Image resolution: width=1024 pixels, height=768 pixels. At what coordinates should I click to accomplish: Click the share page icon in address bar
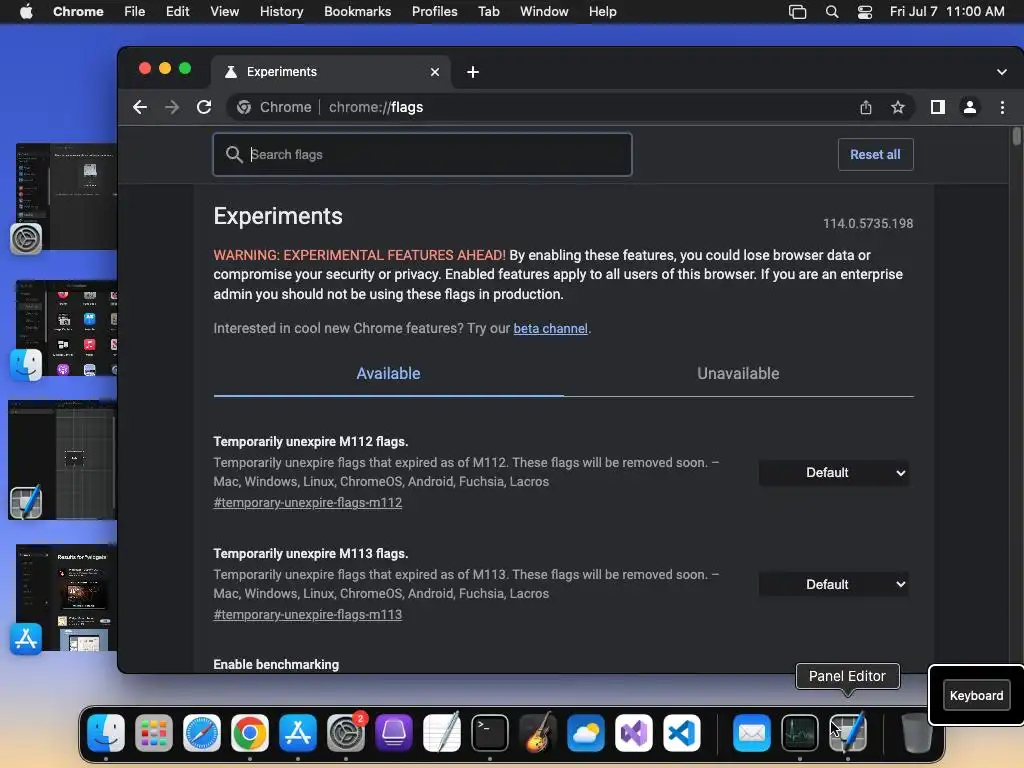pyautogui.click(x=866, y=107)
